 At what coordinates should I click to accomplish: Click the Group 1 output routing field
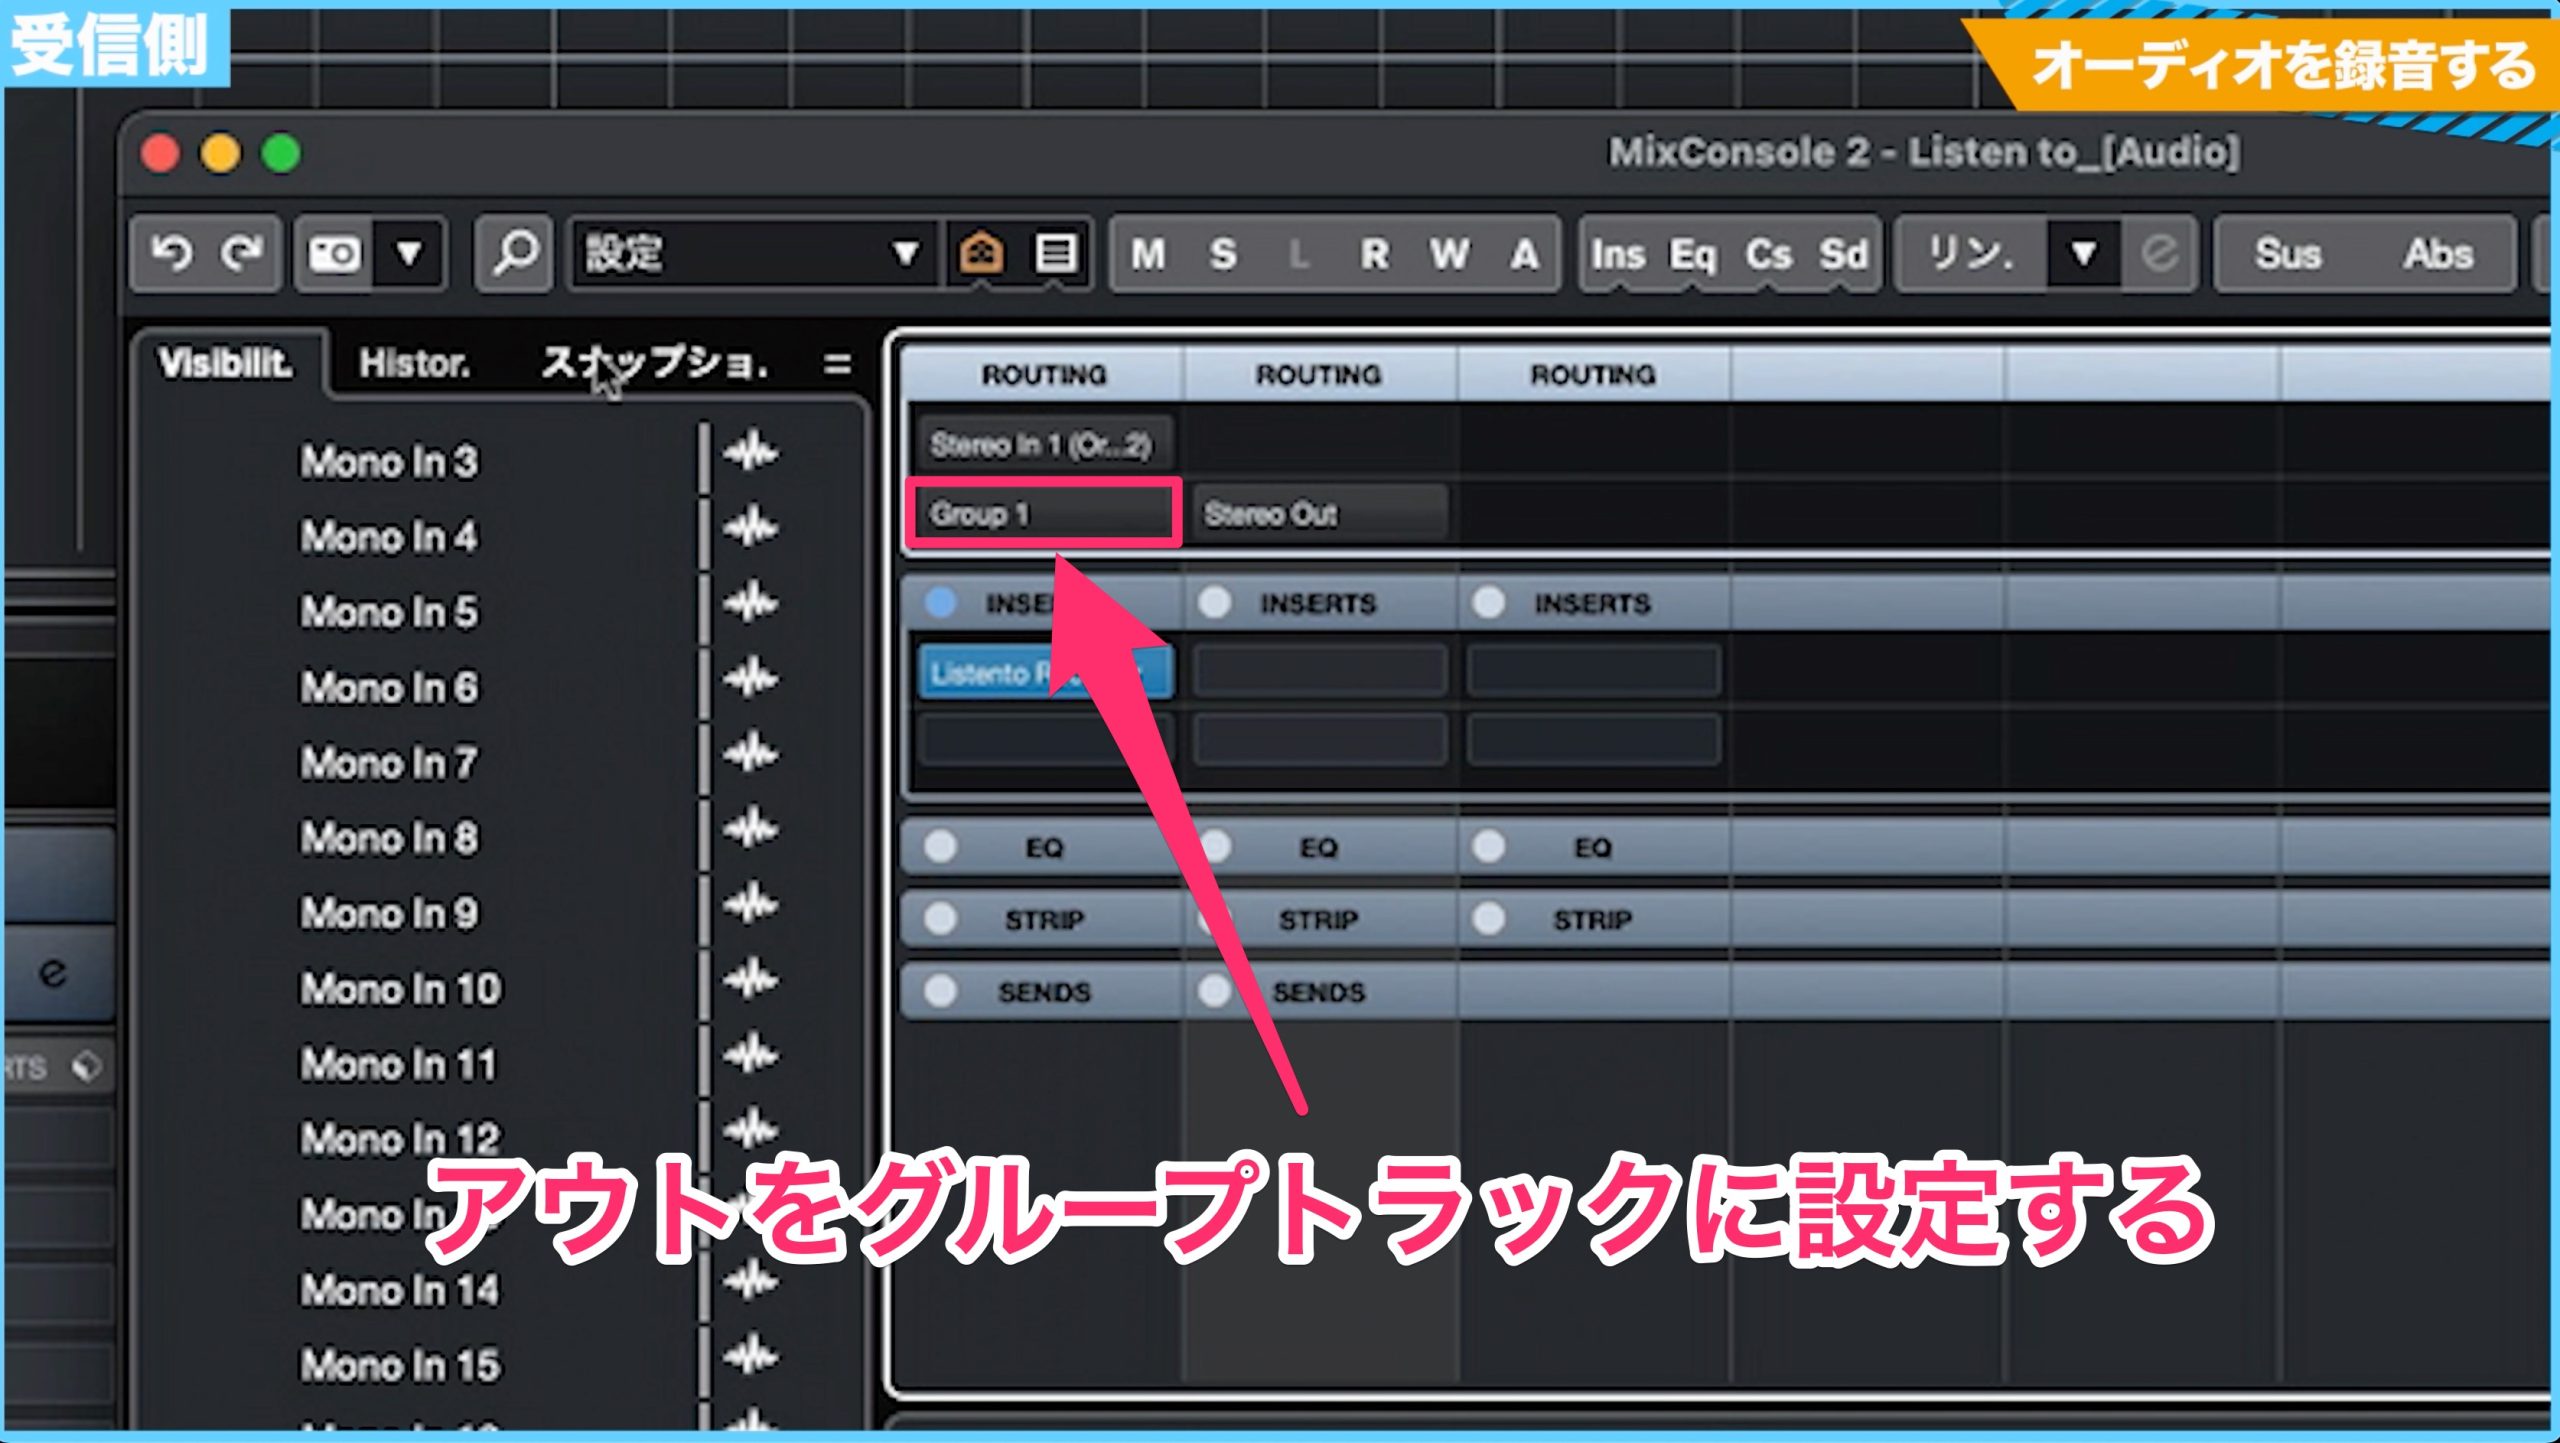click(1043, 514)
